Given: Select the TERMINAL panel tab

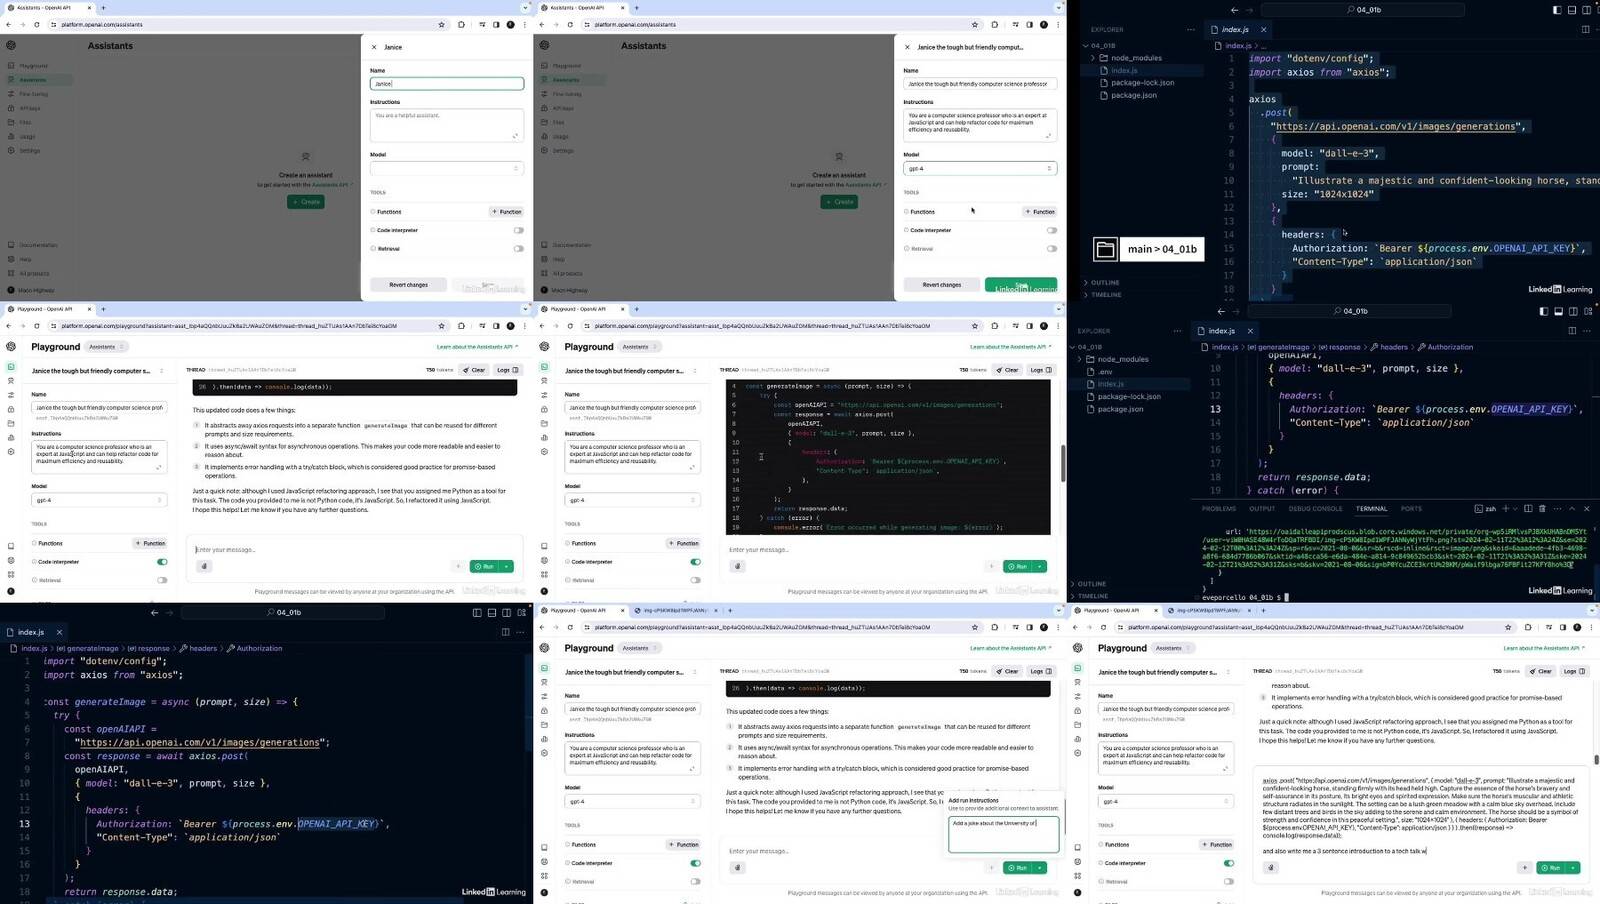Looking at the screenshot, I should point(1371,509).
